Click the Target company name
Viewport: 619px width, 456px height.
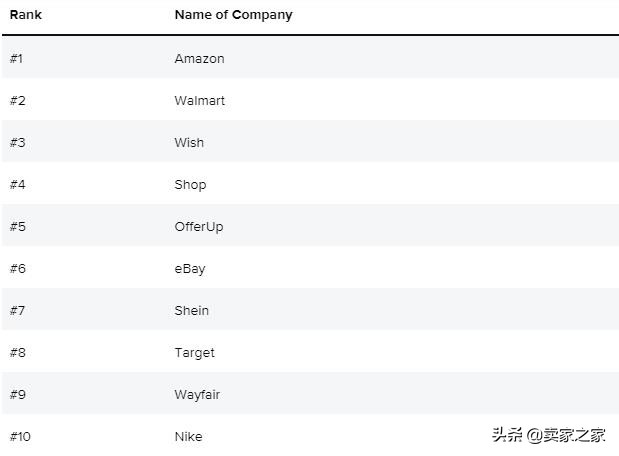194,352
